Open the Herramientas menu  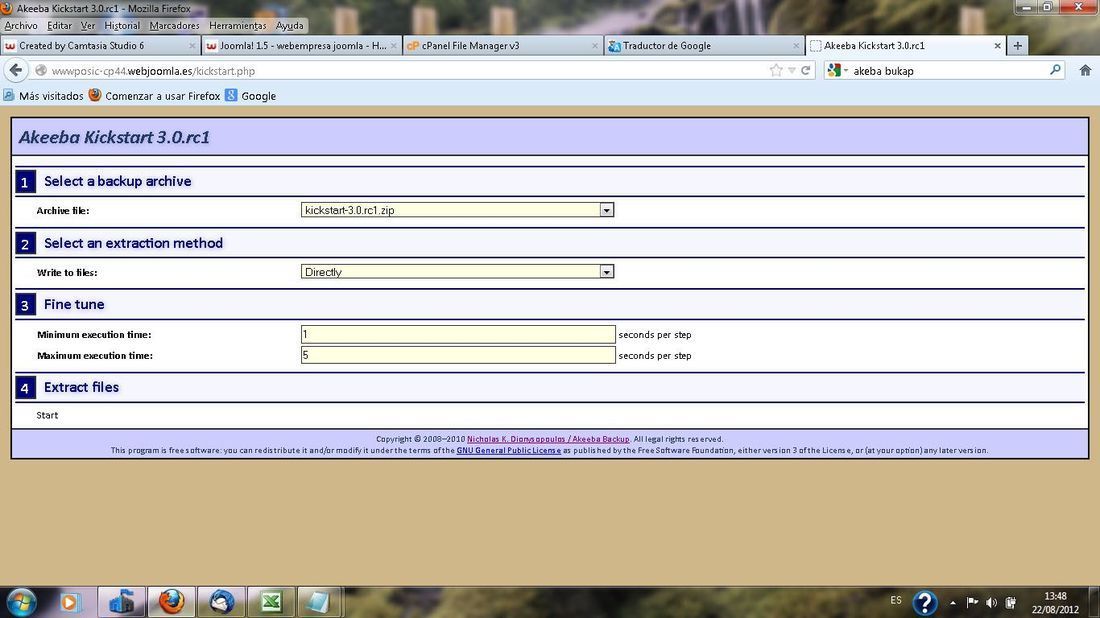coord(238,26)
